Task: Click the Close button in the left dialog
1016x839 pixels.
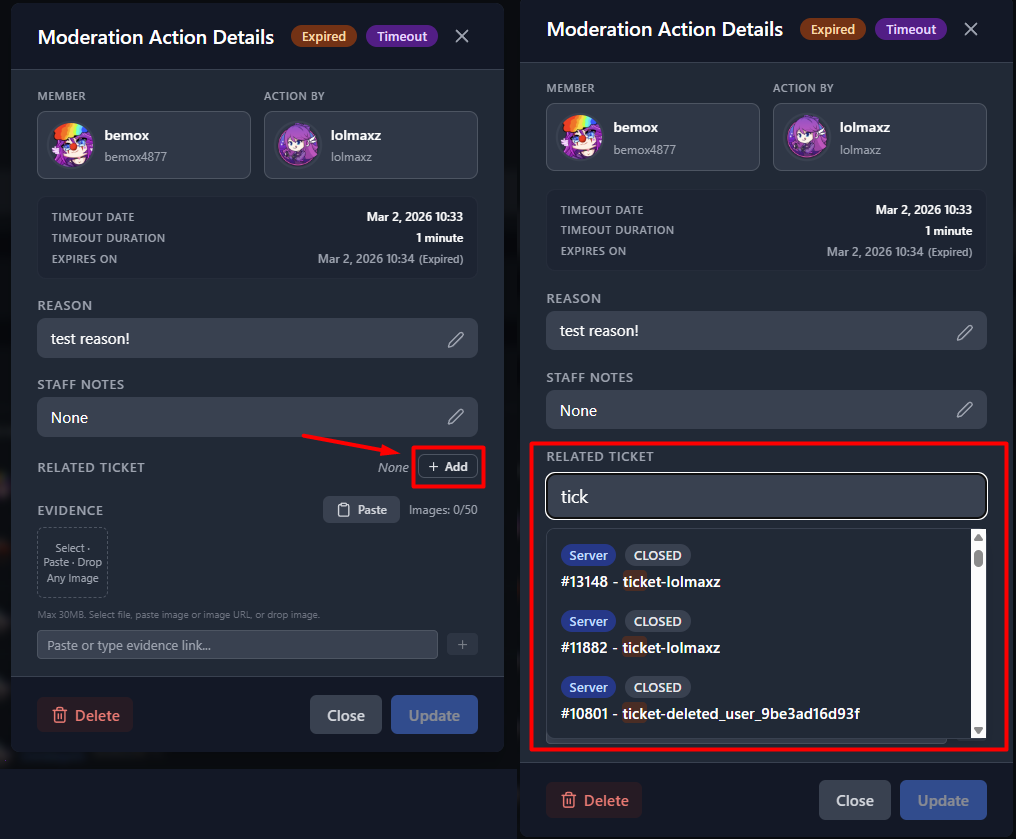Action: tap(345, 714)
